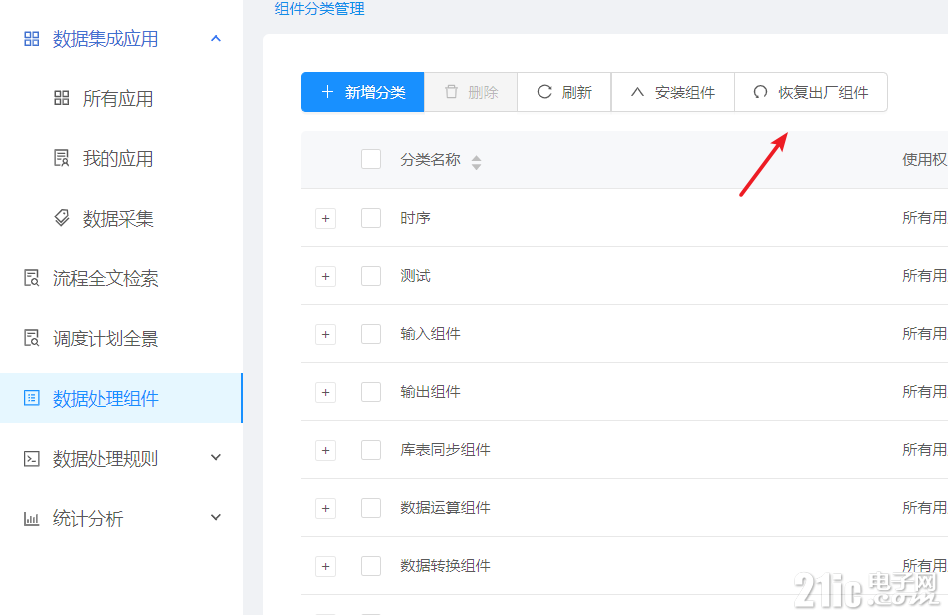
Task: Click the 新增分类 button
Action: click(363, 92)
